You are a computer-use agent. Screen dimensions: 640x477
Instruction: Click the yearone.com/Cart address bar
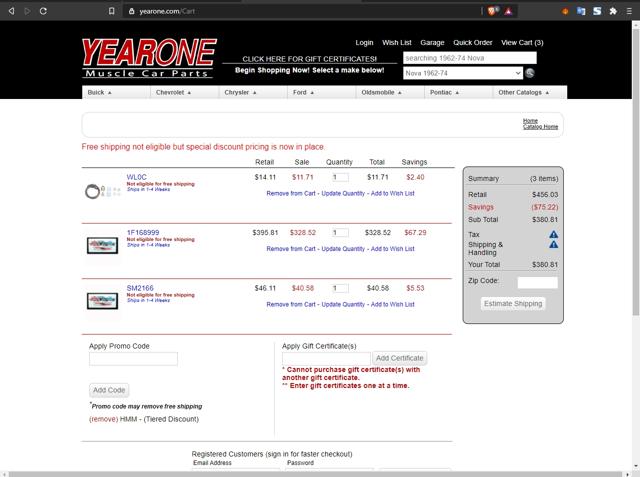click(302, 11)
